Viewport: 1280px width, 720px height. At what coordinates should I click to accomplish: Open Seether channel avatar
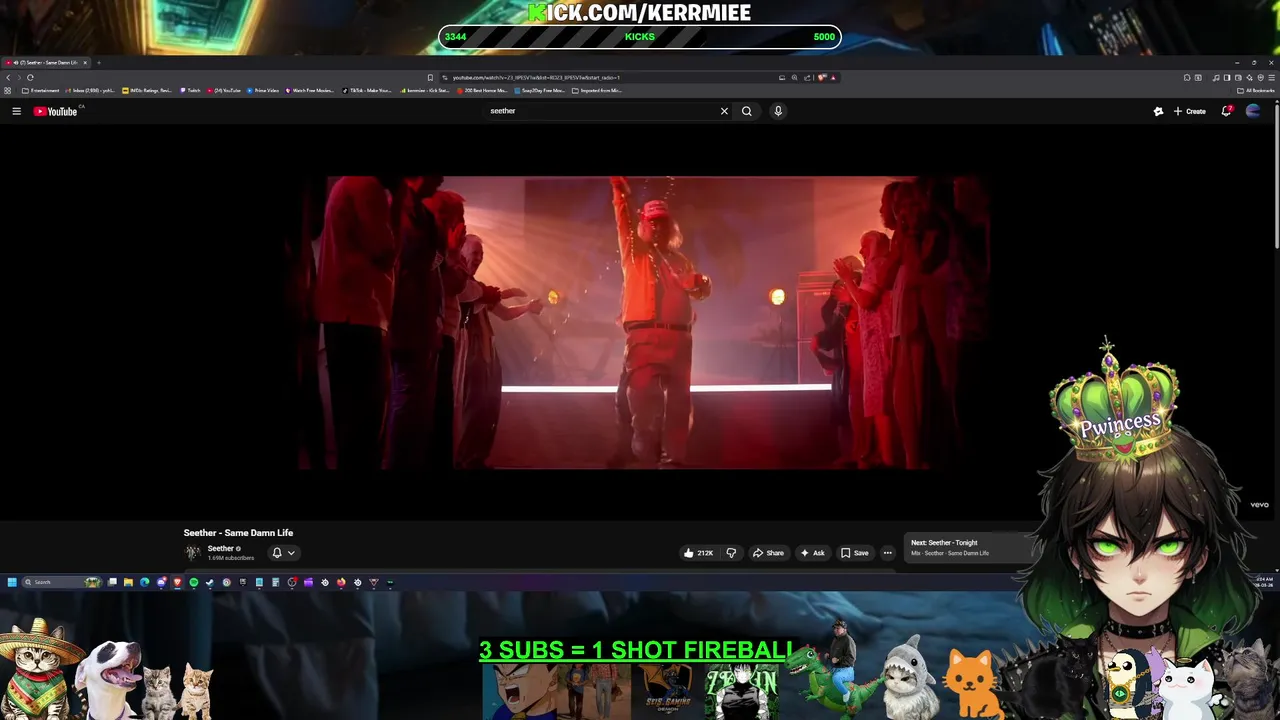click(192, 552)
